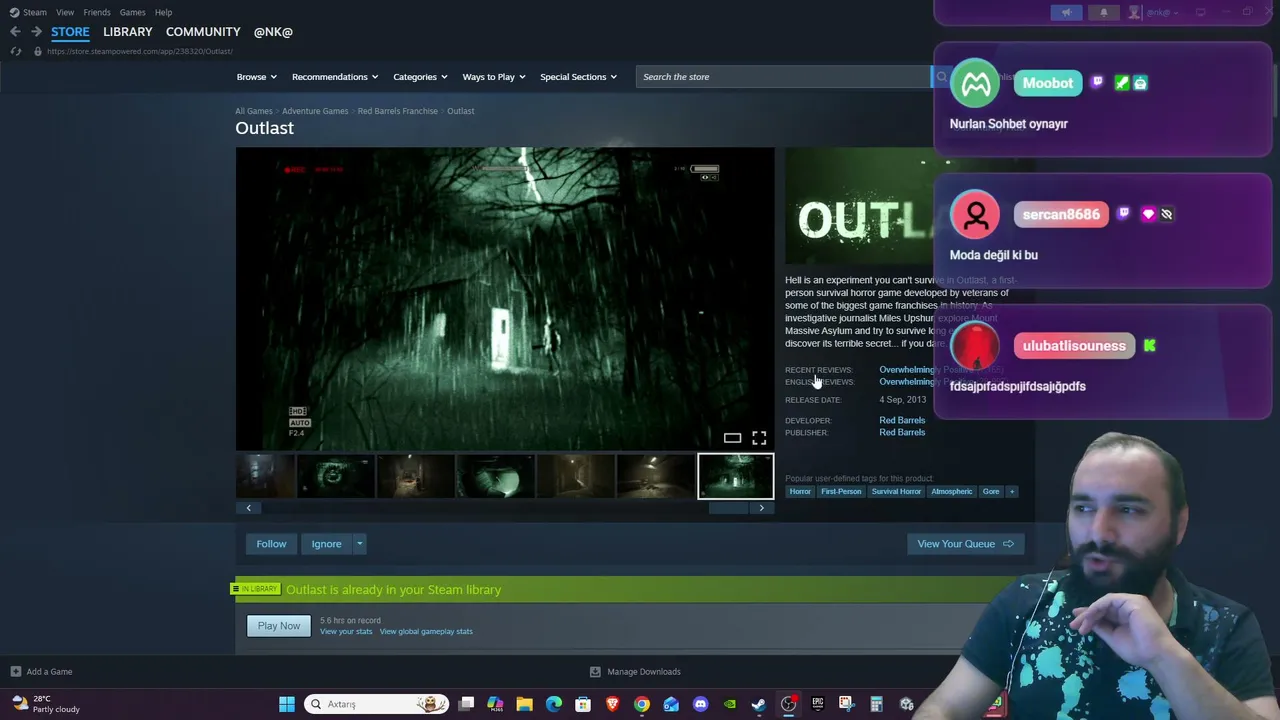
Task: Click the Play Now button
Action: [x=279, y=626]
